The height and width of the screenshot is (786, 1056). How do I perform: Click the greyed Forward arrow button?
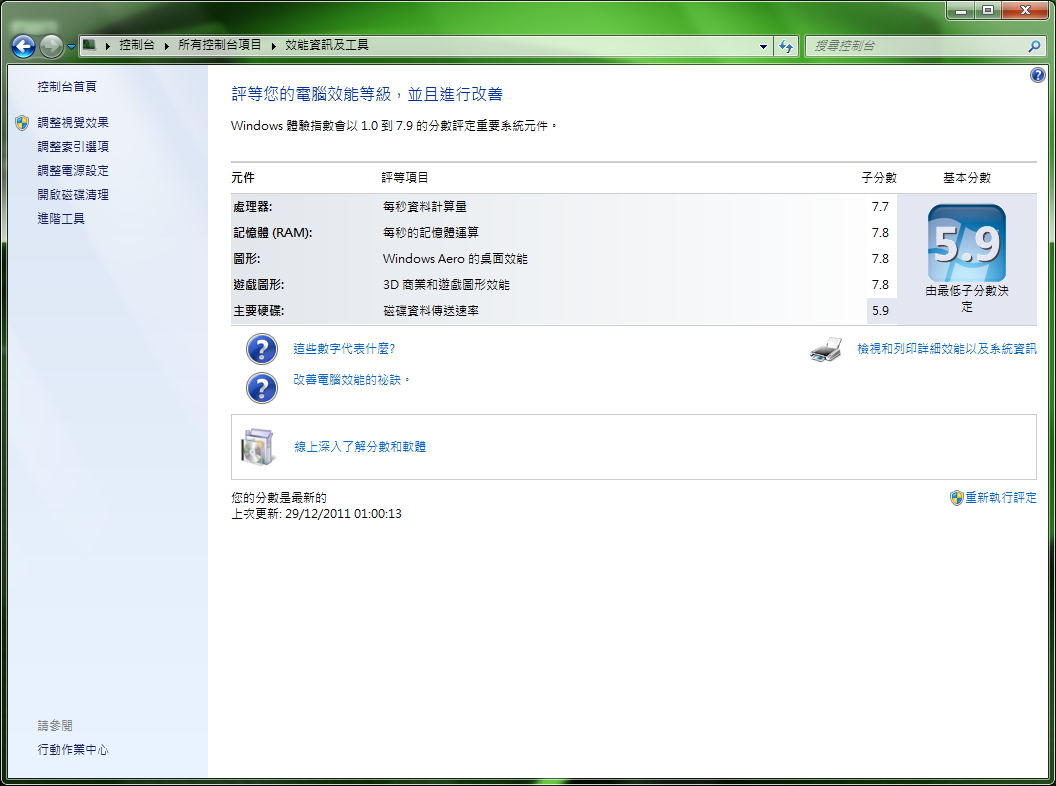[x=51, y=46]
